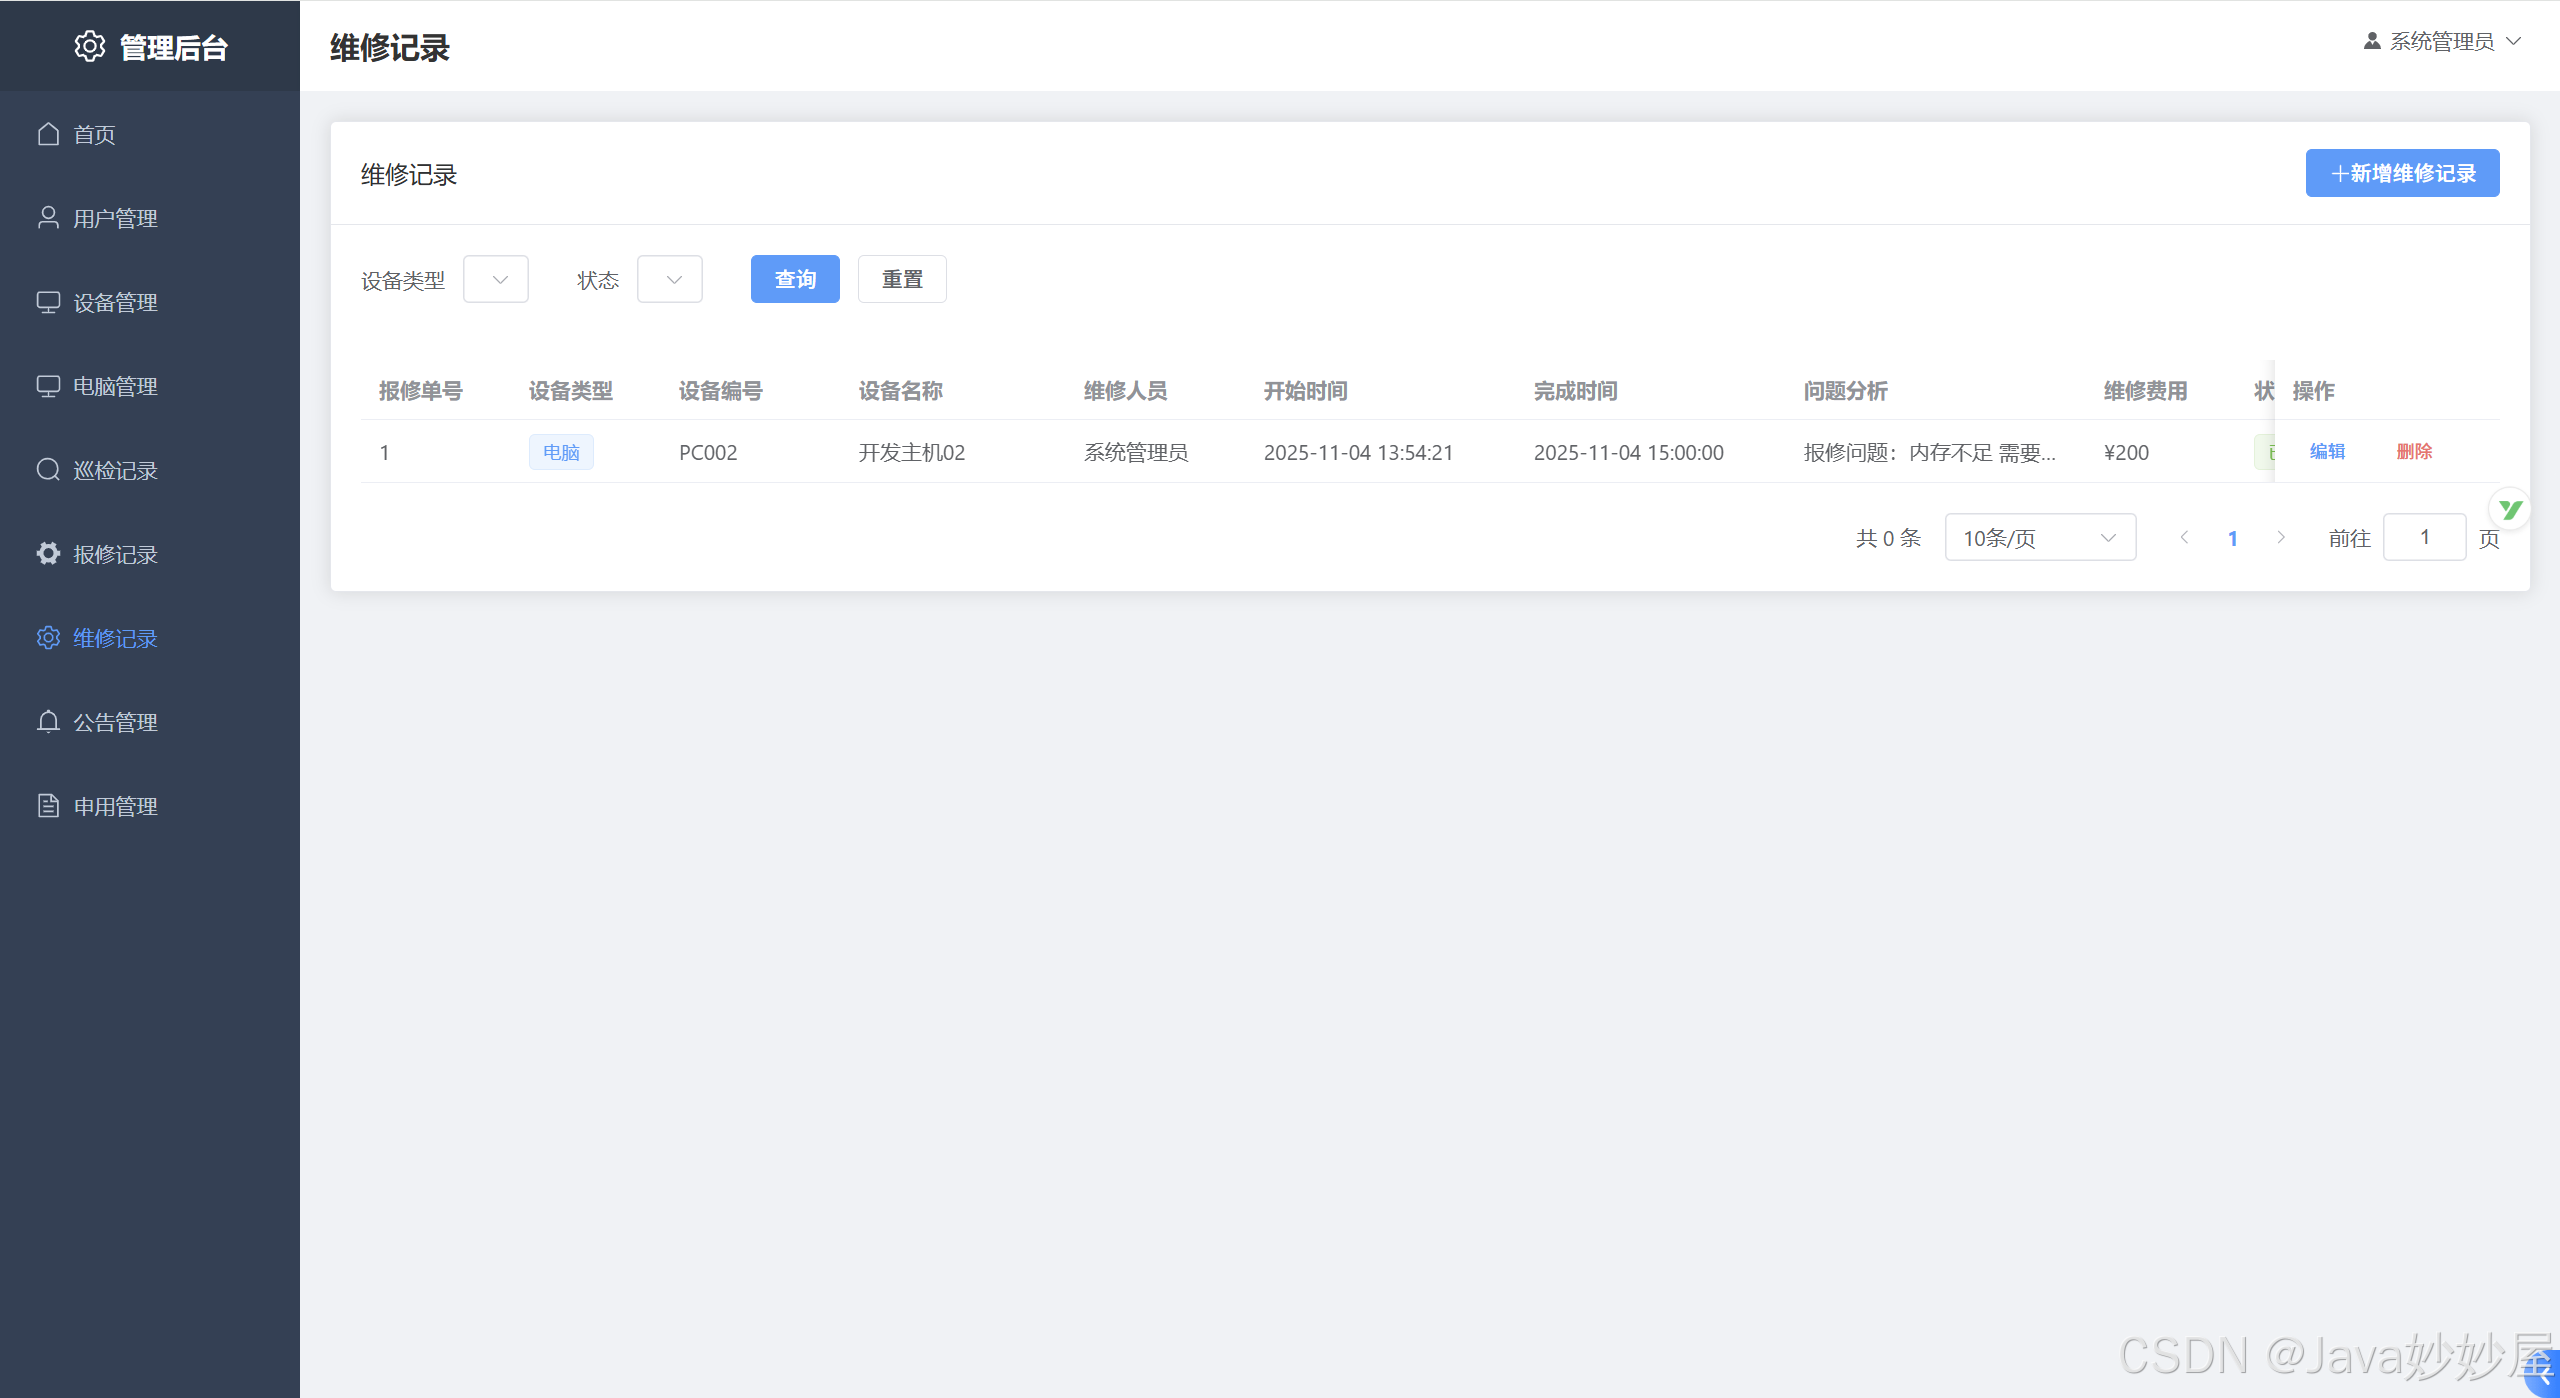Open the 首页 menu item
Screen dimensions: 2560x1398
coord(150,134)
